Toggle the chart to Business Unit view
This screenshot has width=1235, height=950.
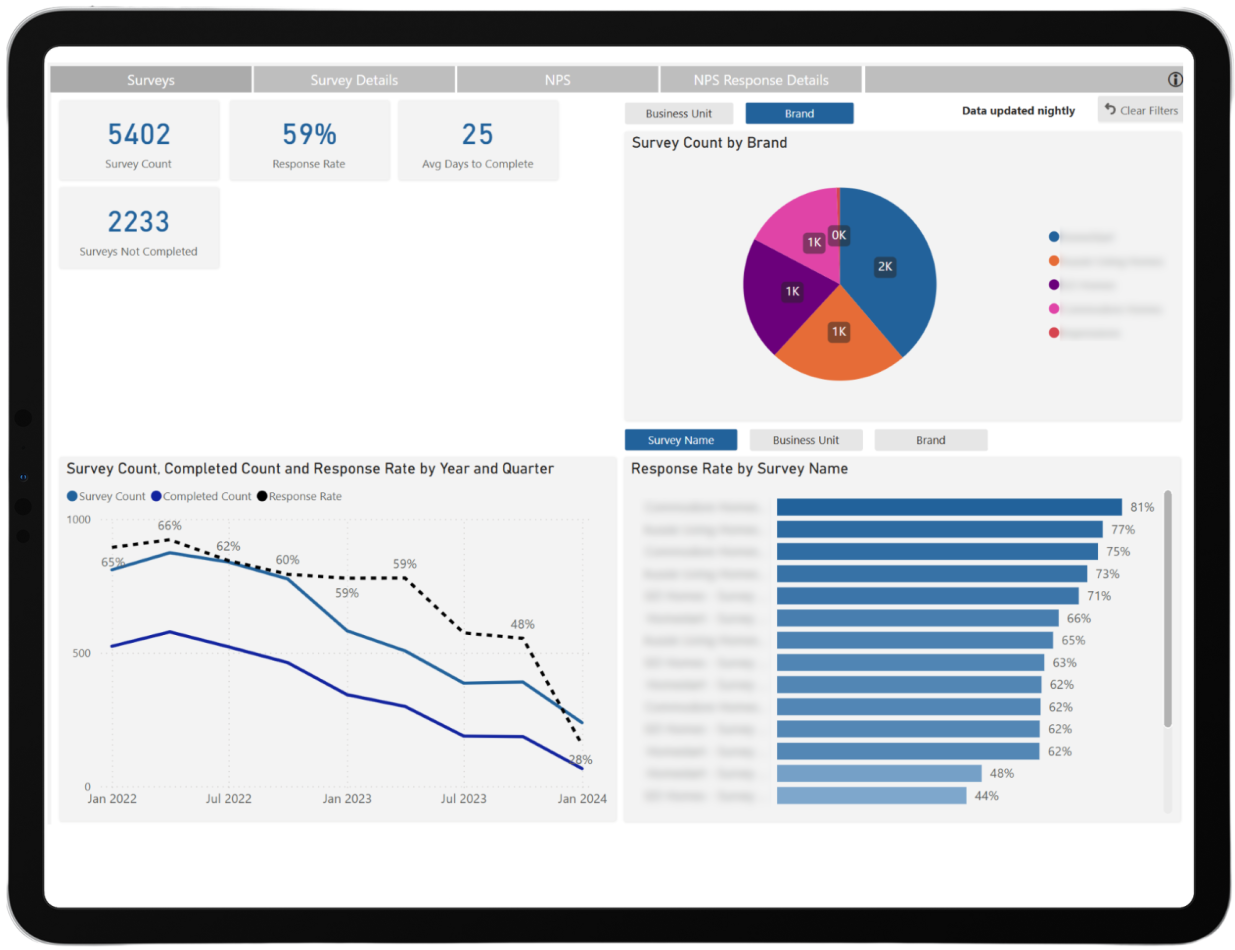point(679,113)
